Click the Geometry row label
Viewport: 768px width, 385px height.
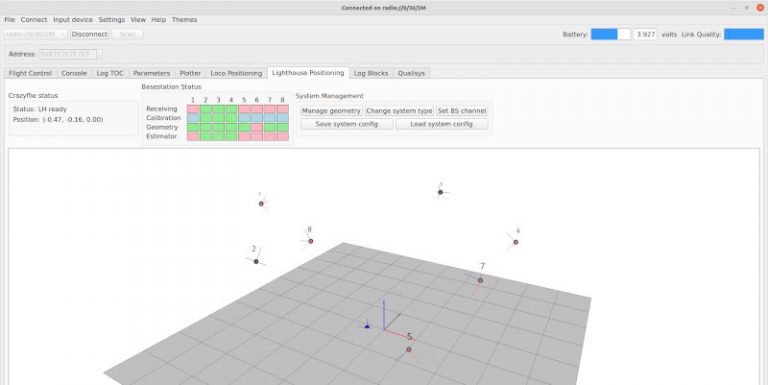pos(162,127)
